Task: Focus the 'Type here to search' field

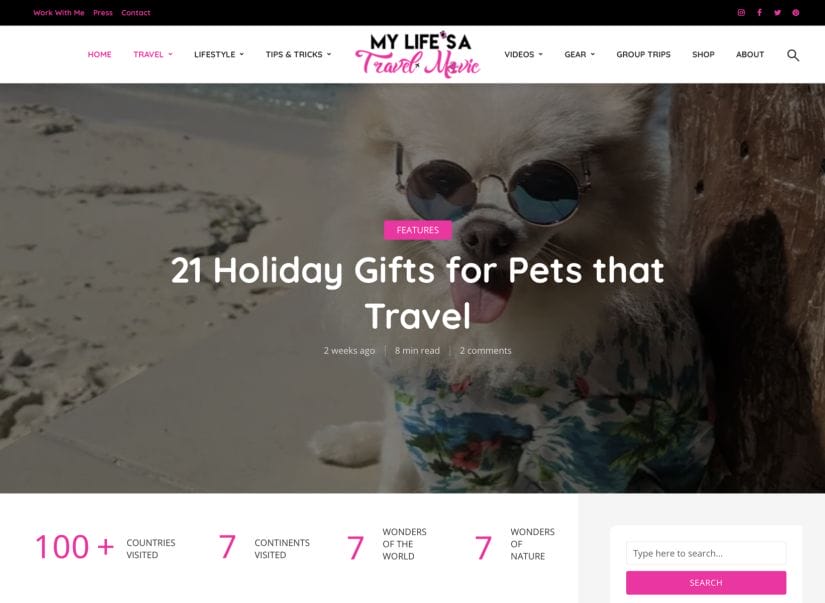Action: [x=706, y=553]
